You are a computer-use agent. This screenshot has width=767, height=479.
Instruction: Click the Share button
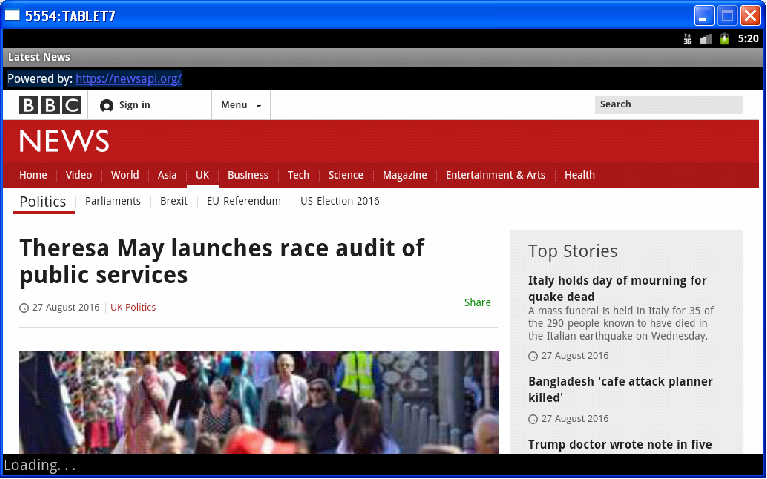477,302
